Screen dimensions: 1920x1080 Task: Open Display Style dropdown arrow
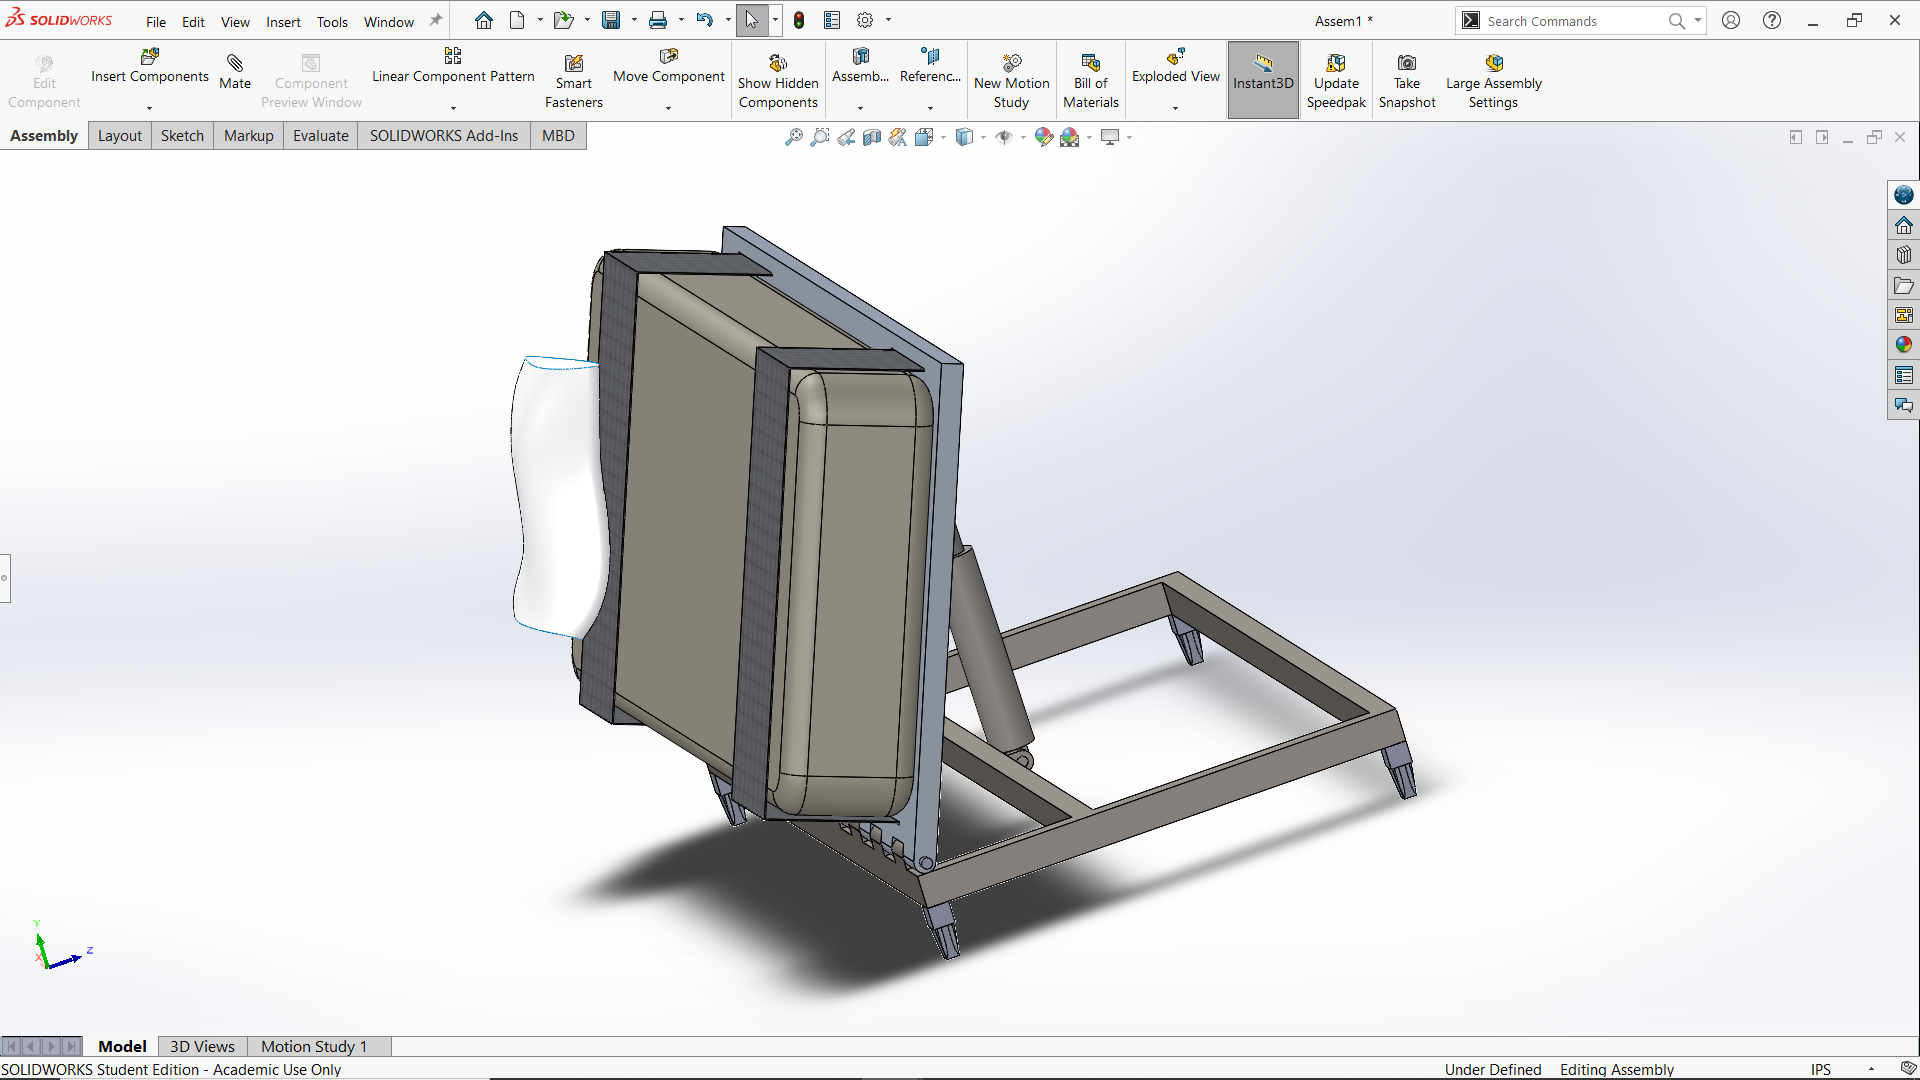pyautogui.click(x=984, y=137)
